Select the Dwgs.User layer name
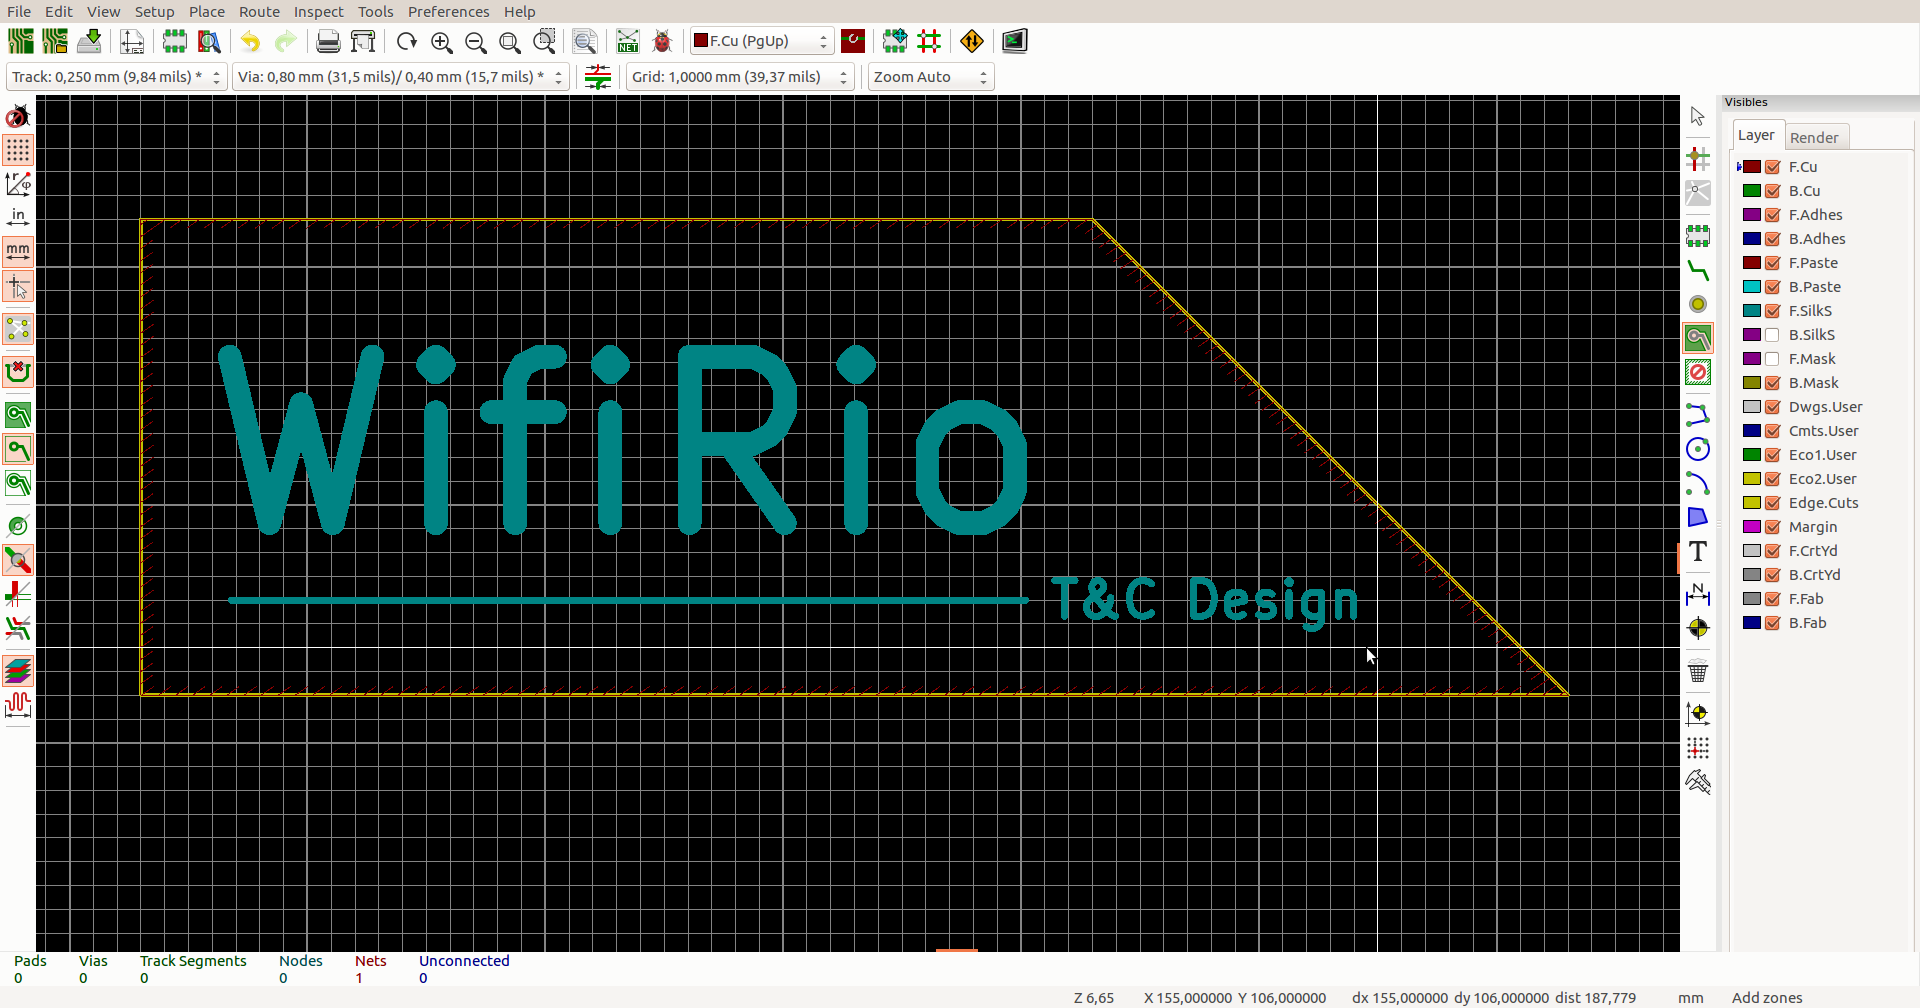The height and width of the screenshot is (1008, 1920). pyautogui.click(x=1825, y=407)
